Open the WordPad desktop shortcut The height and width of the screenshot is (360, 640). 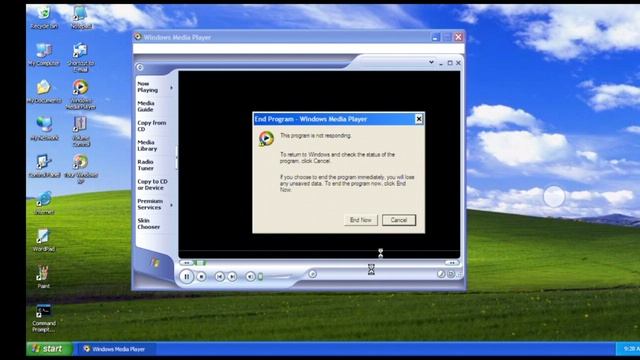click(x=43, y=240)
